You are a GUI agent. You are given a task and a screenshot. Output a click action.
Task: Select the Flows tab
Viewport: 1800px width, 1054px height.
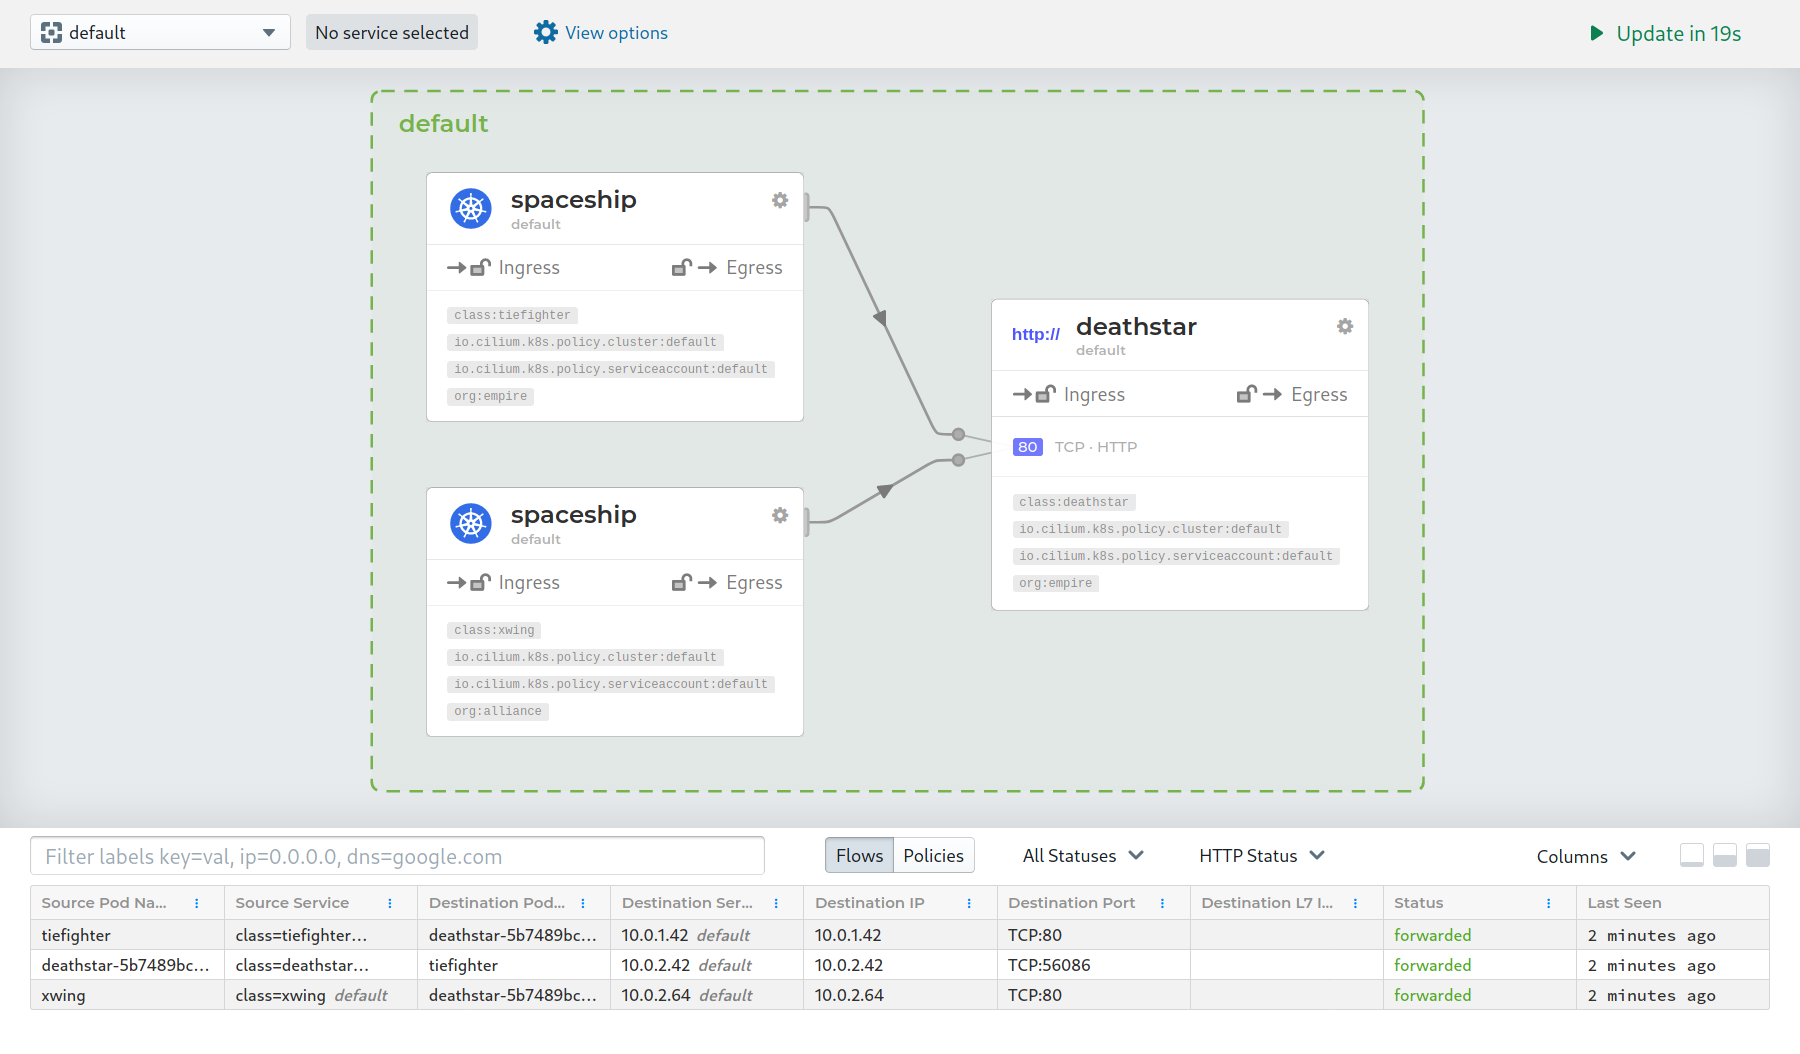click(x=858, y=855)
